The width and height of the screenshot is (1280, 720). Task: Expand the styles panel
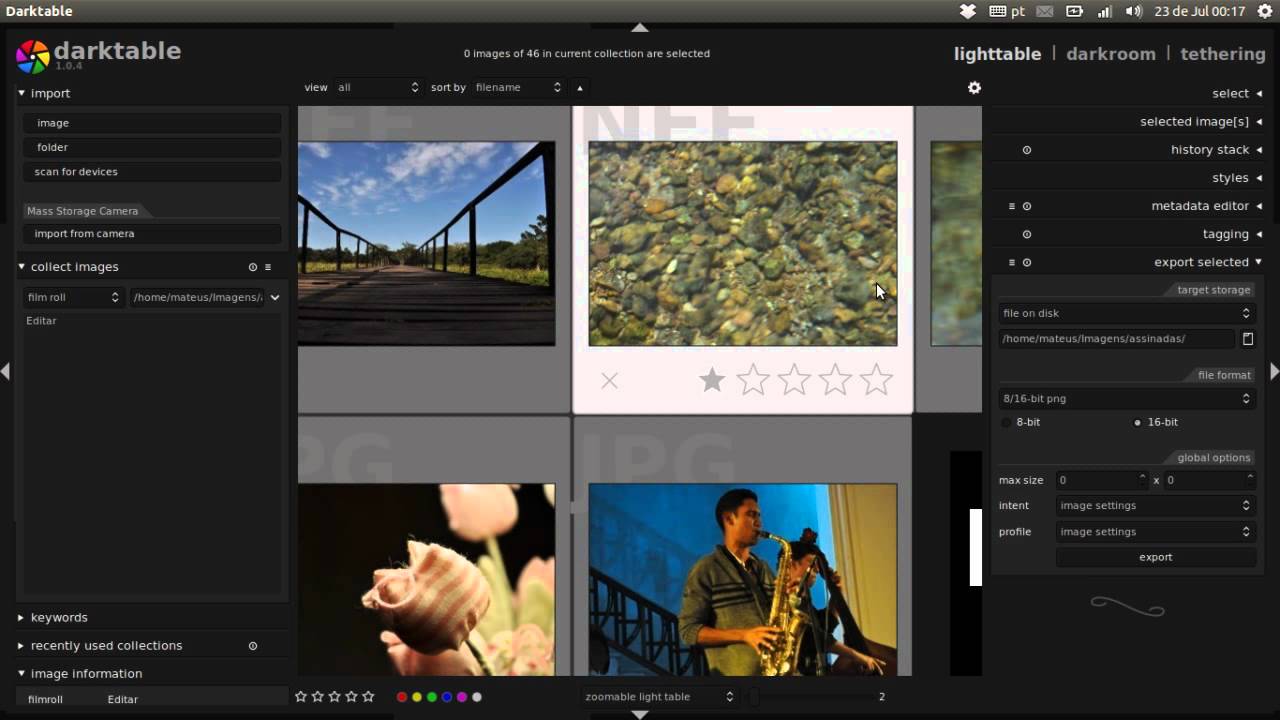[1237, 178]
